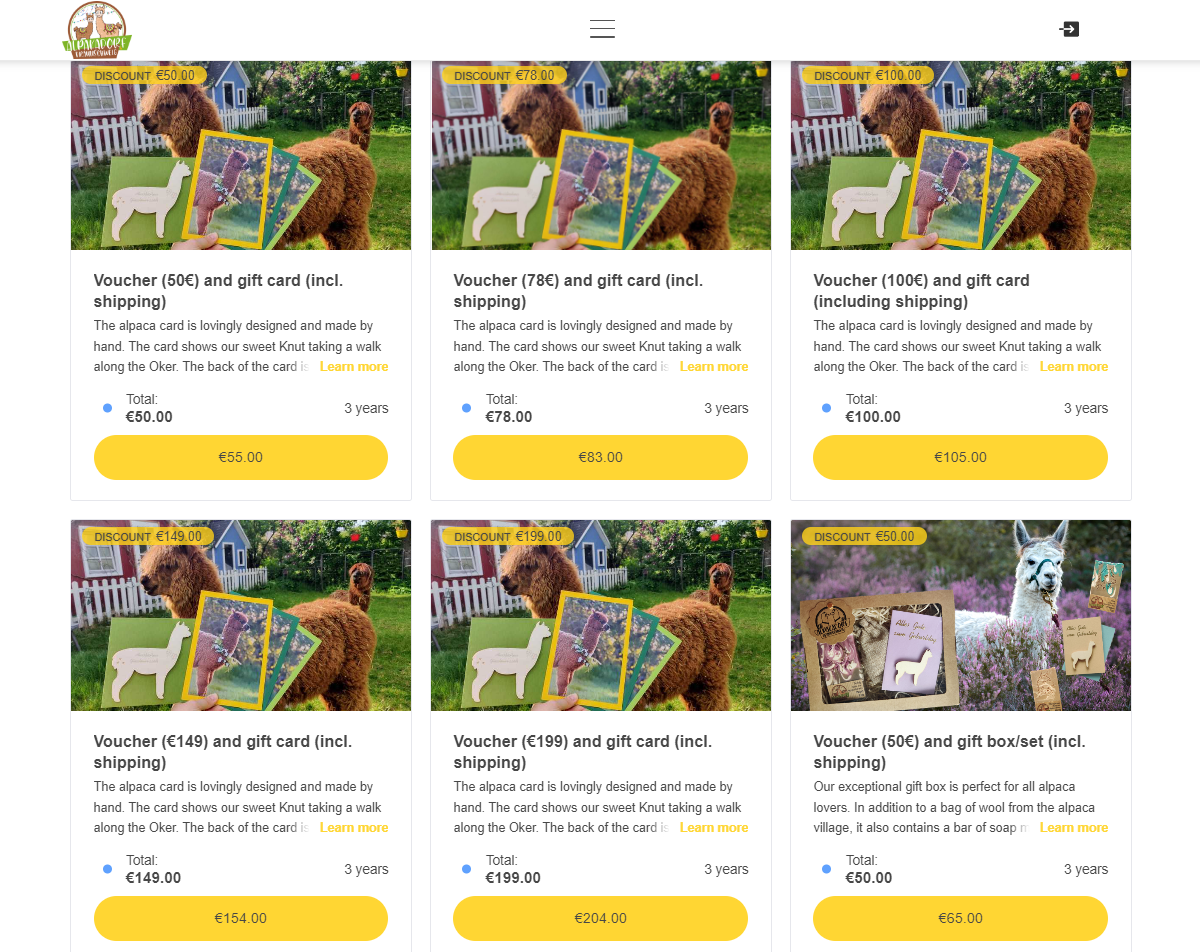Buy the 50€ voucher for €55.00
The height and width of the screenshot is (952, 1200).
click(241, 457)
